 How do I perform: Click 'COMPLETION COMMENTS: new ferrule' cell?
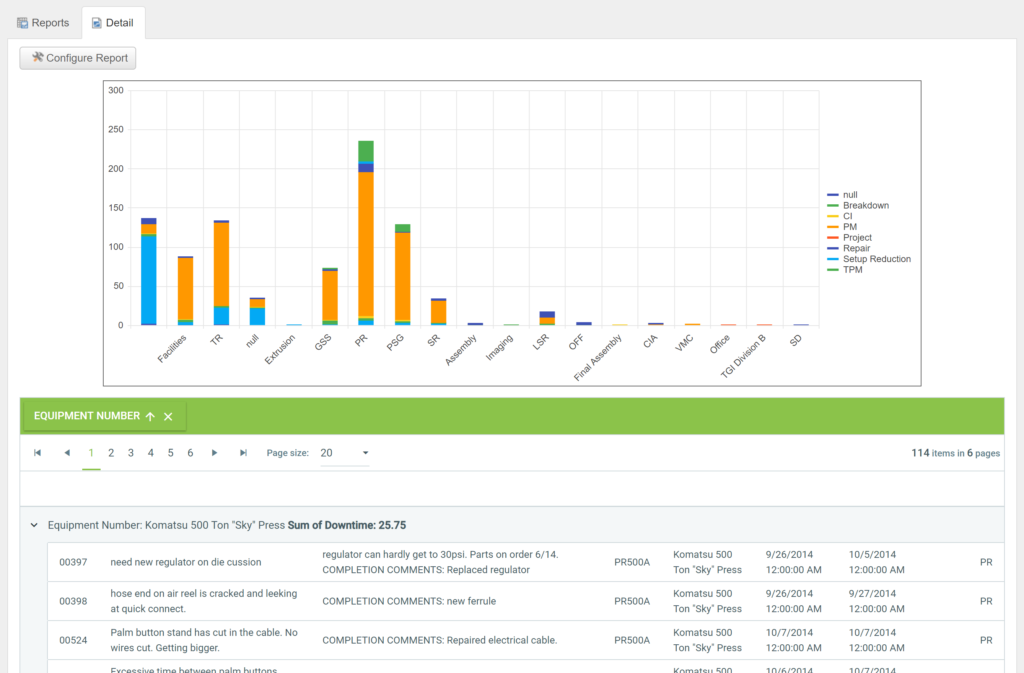(409, 601)
